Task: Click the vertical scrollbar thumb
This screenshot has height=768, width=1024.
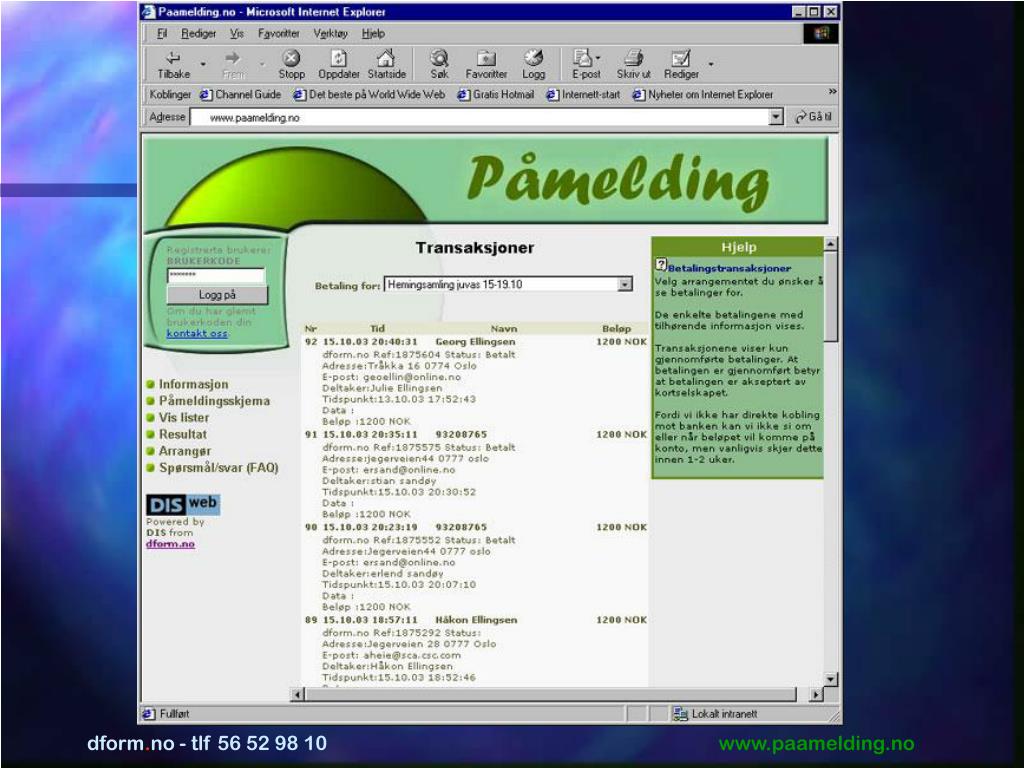Action: coord(830,296)
